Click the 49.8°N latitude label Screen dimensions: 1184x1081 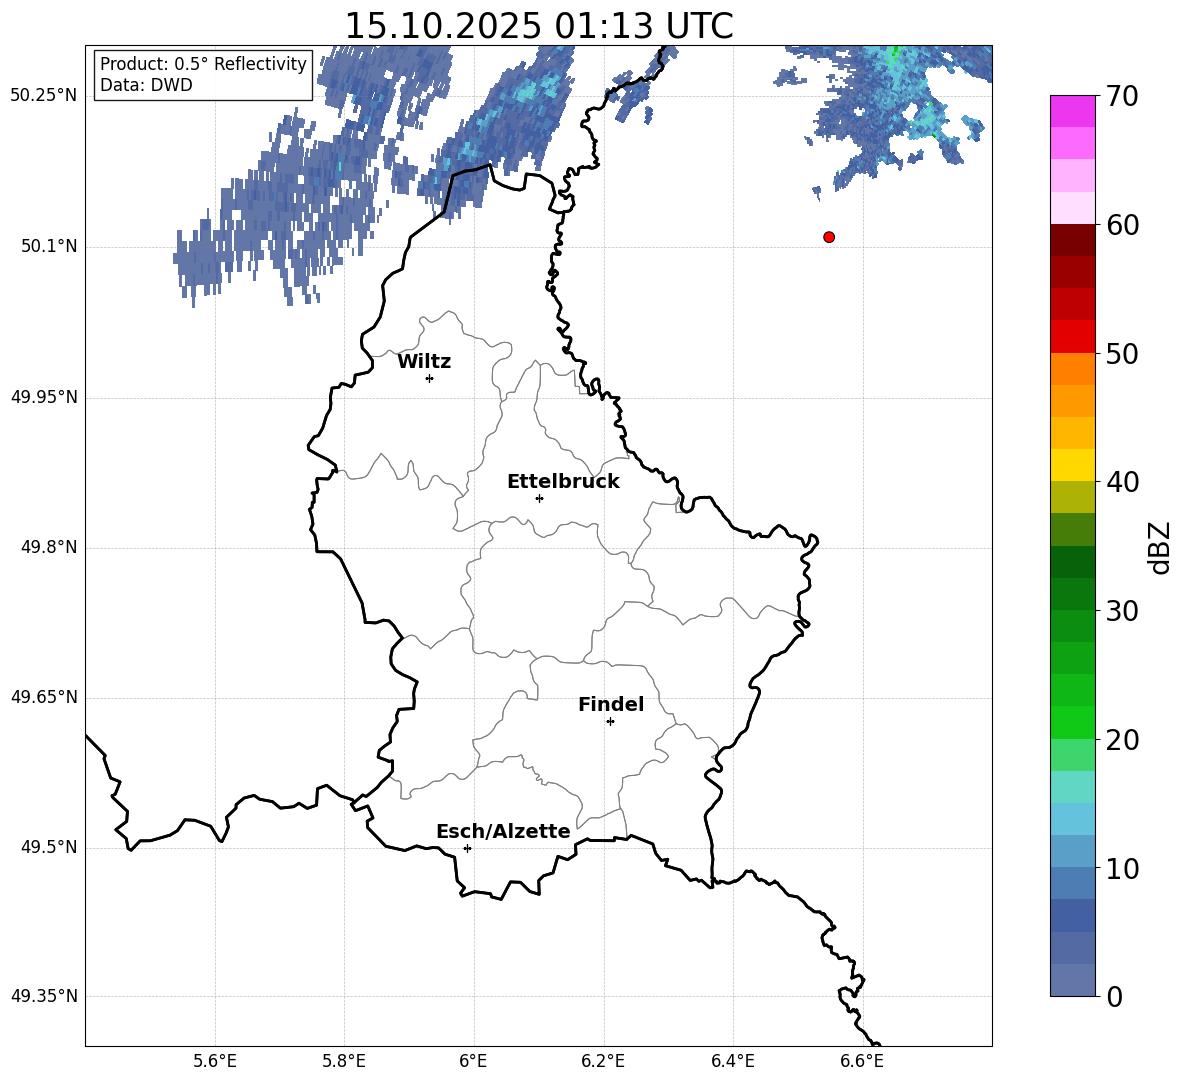[x=49, y=547]
